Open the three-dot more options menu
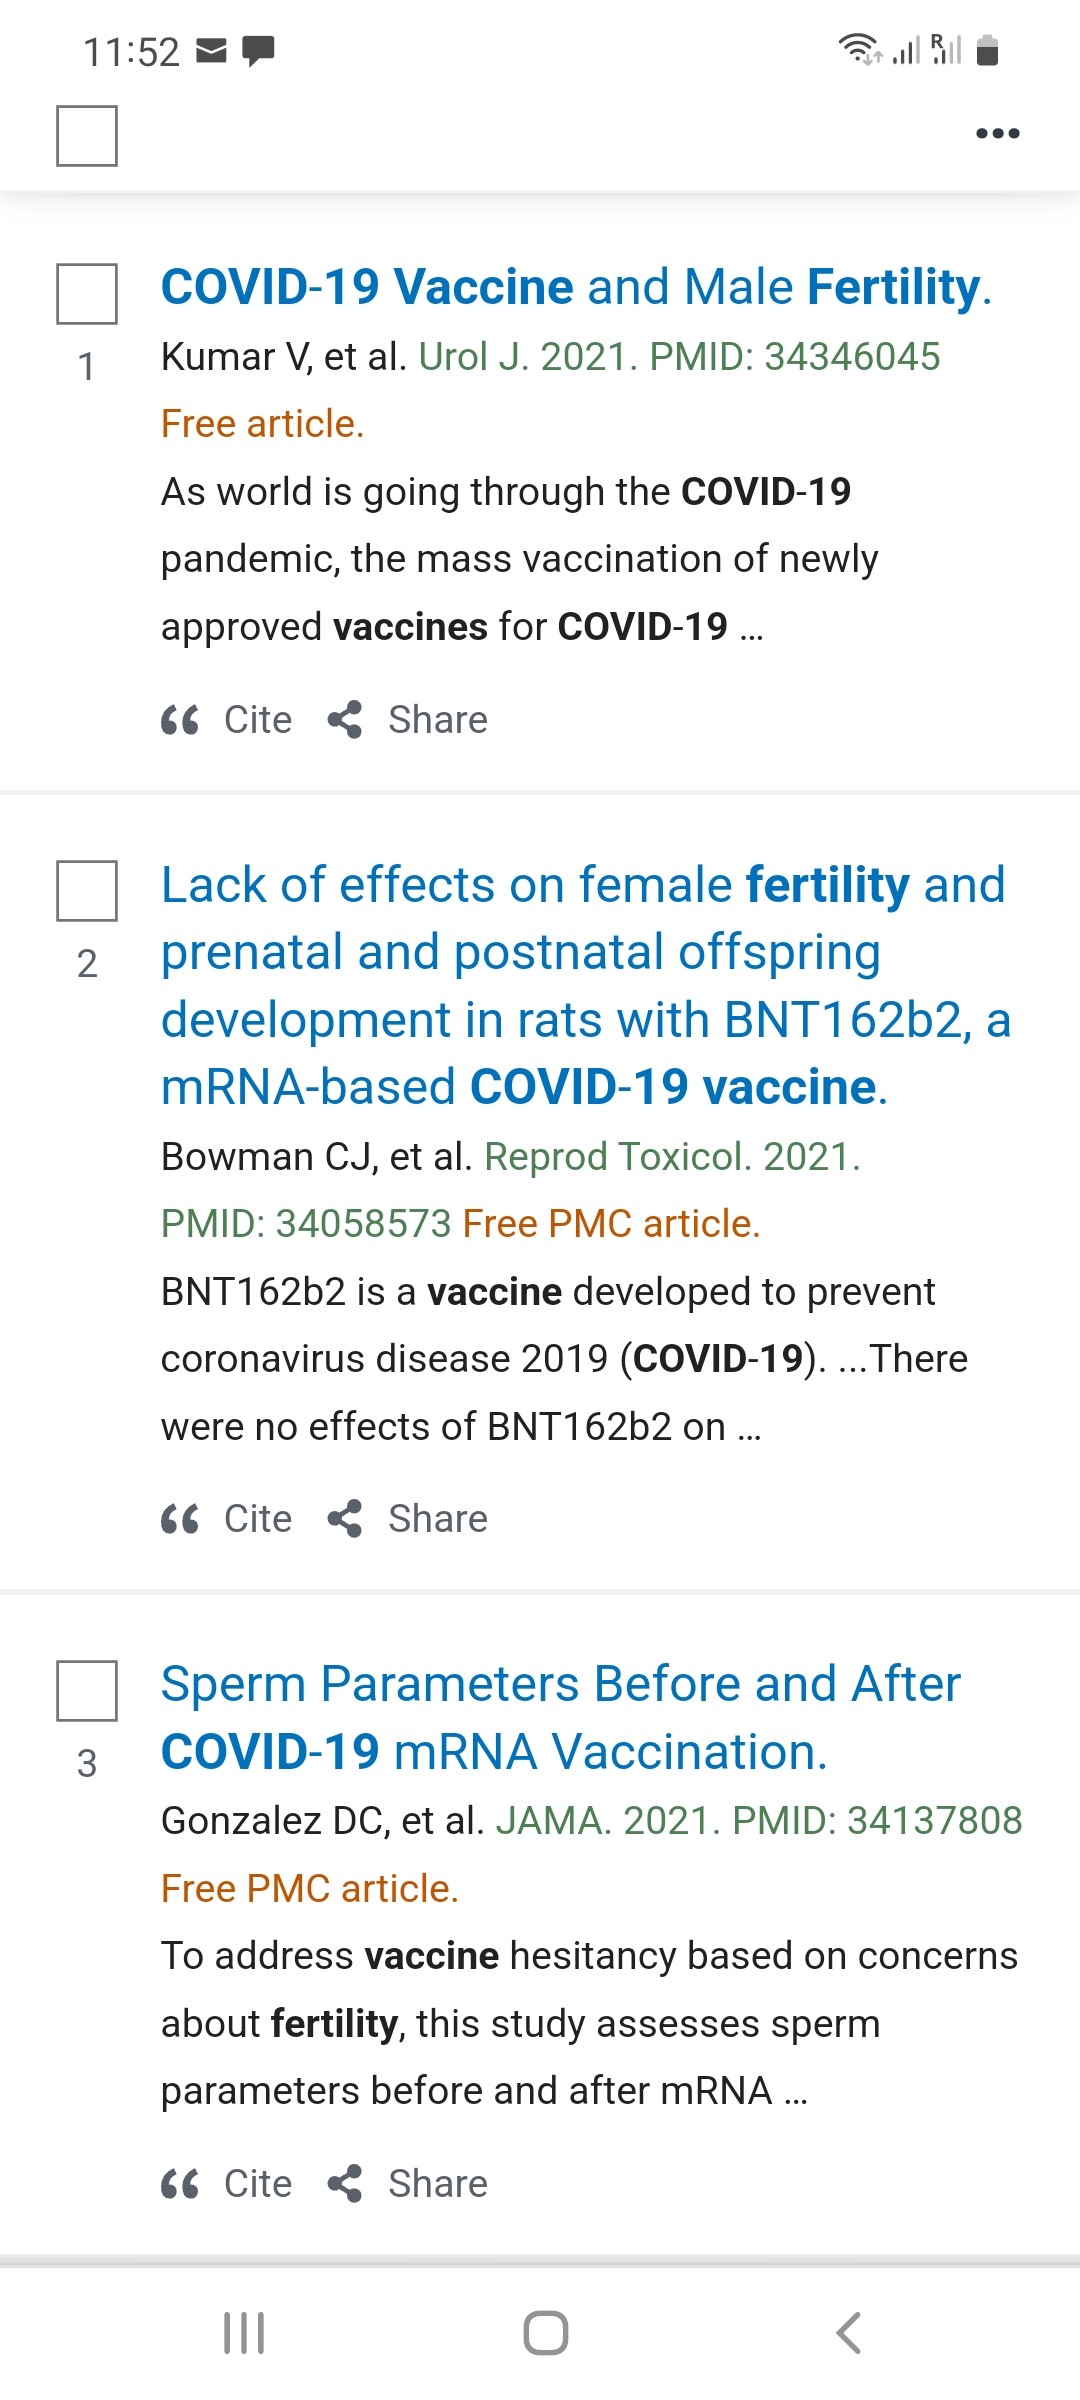 coord(998,134)
